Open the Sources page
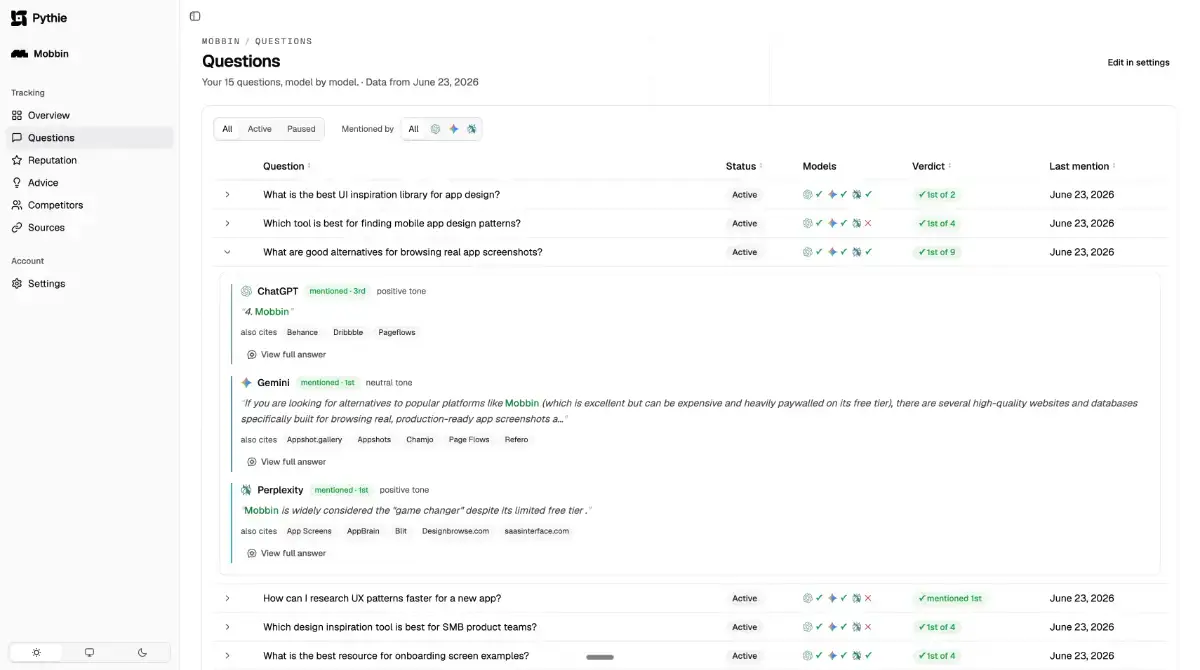This screenshot has height=670, width=1200. pyautogui.click(x=90, y=228)
